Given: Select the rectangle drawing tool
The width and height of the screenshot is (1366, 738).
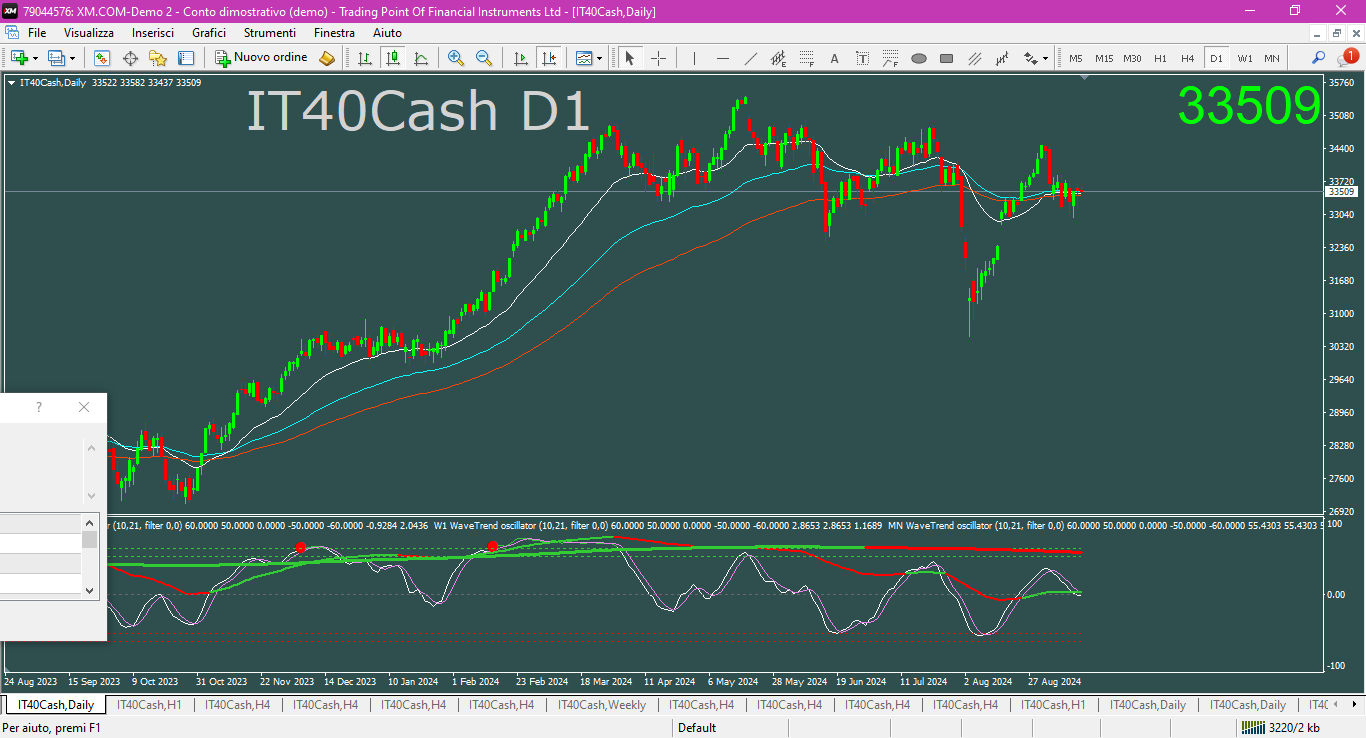Looking at the screenshot, I should (x=947, y=58).
